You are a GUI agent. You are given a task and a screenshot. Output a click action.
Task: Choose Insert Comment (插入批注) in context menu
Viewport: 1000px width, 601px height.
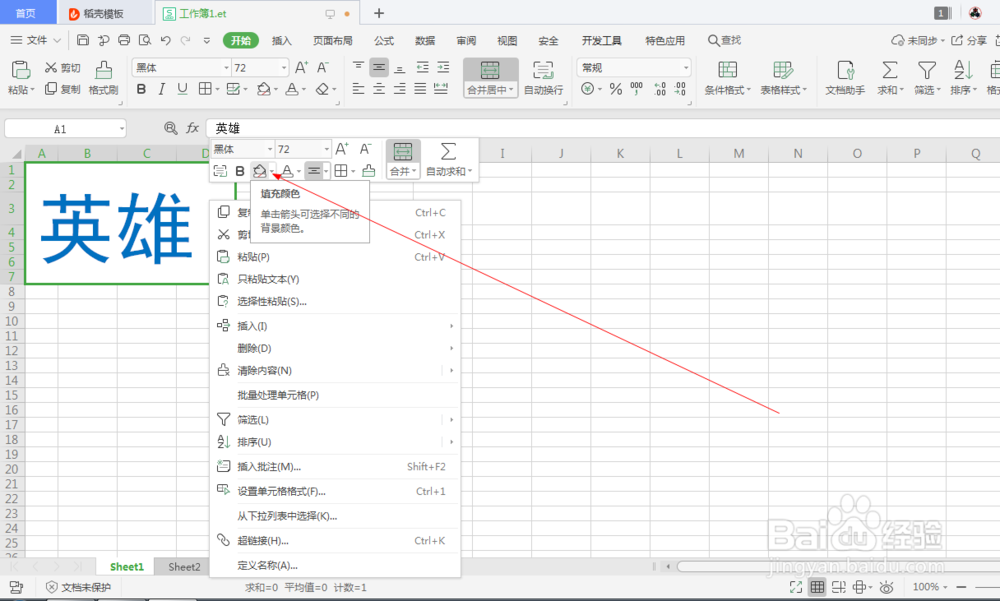335,466
